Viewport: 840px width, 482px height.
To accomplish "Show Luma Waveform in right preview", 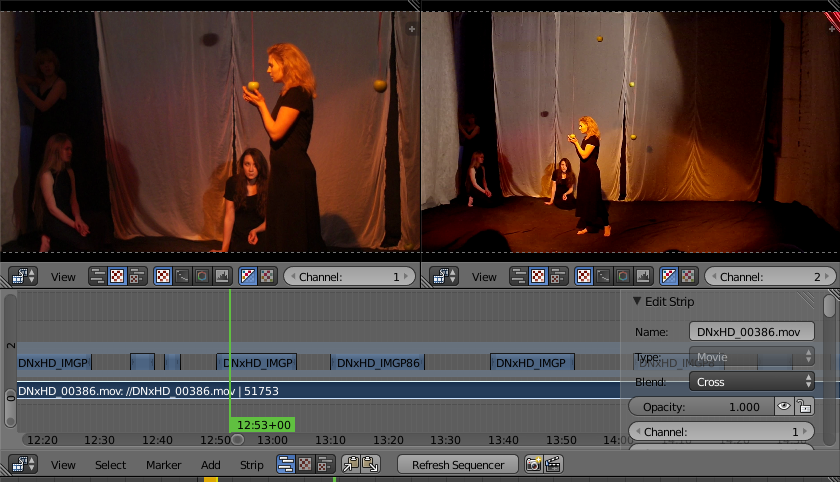I will click(603, 276).
